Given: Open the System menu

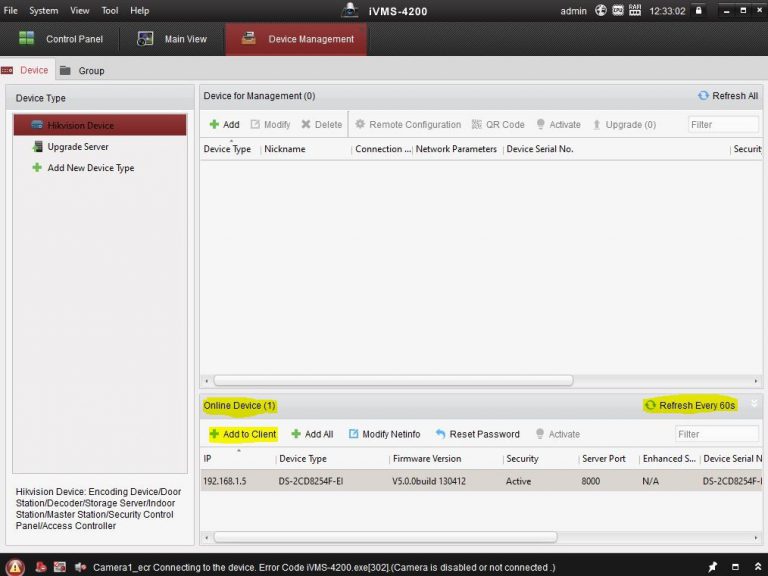Looking at the screenshot, I should coord(43,10).
